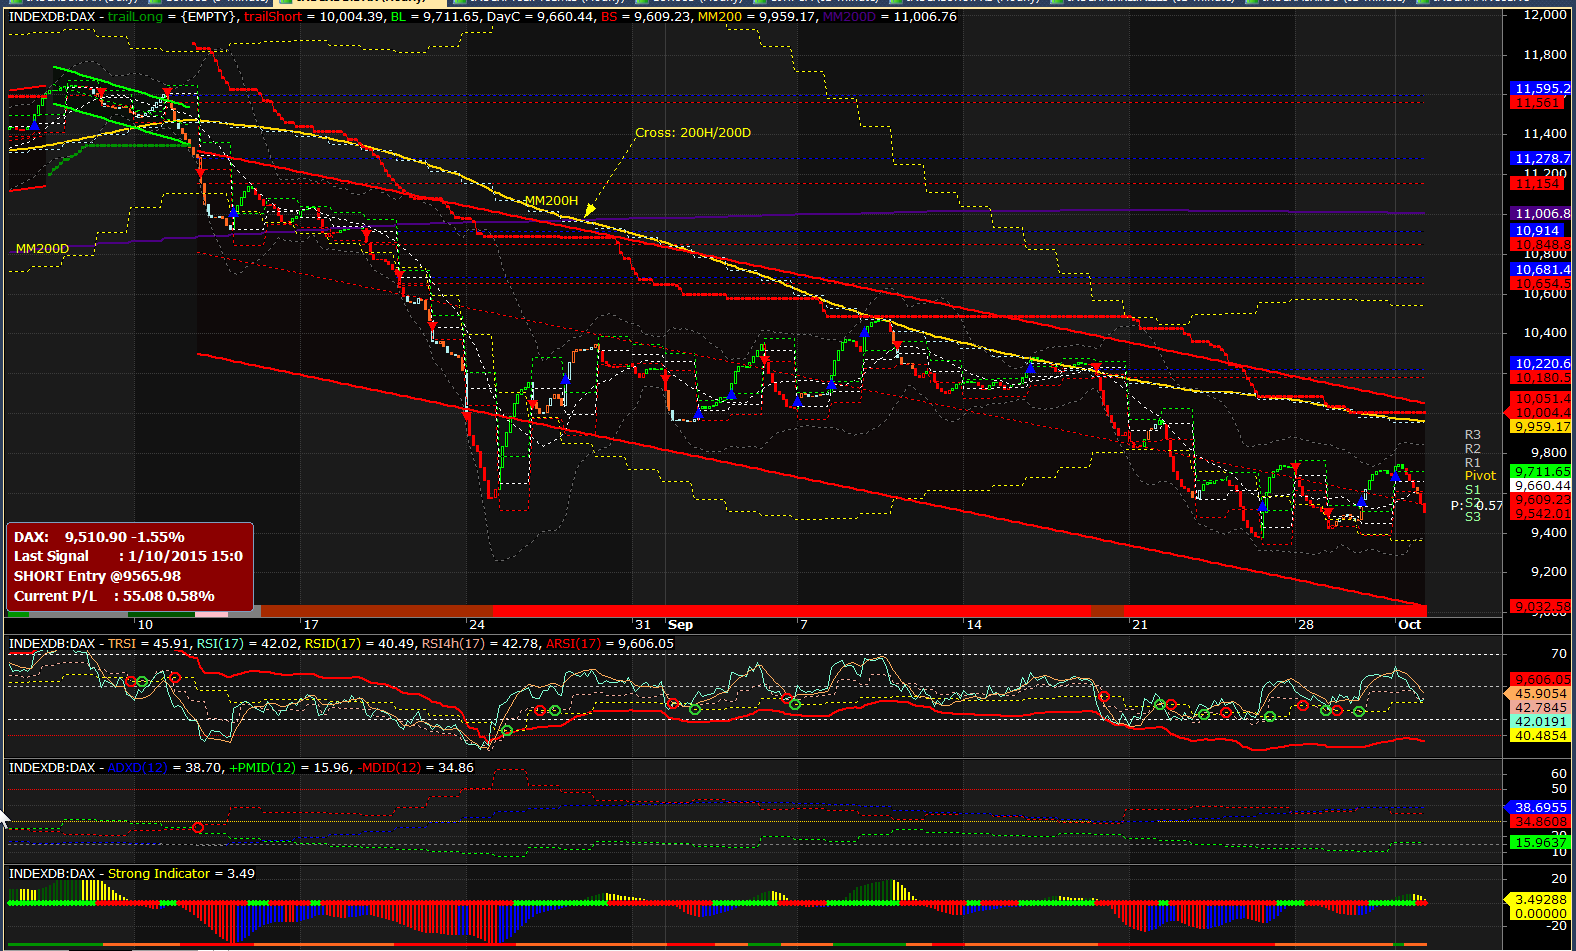Click the S1 pivot level label

coord(1472,489)
